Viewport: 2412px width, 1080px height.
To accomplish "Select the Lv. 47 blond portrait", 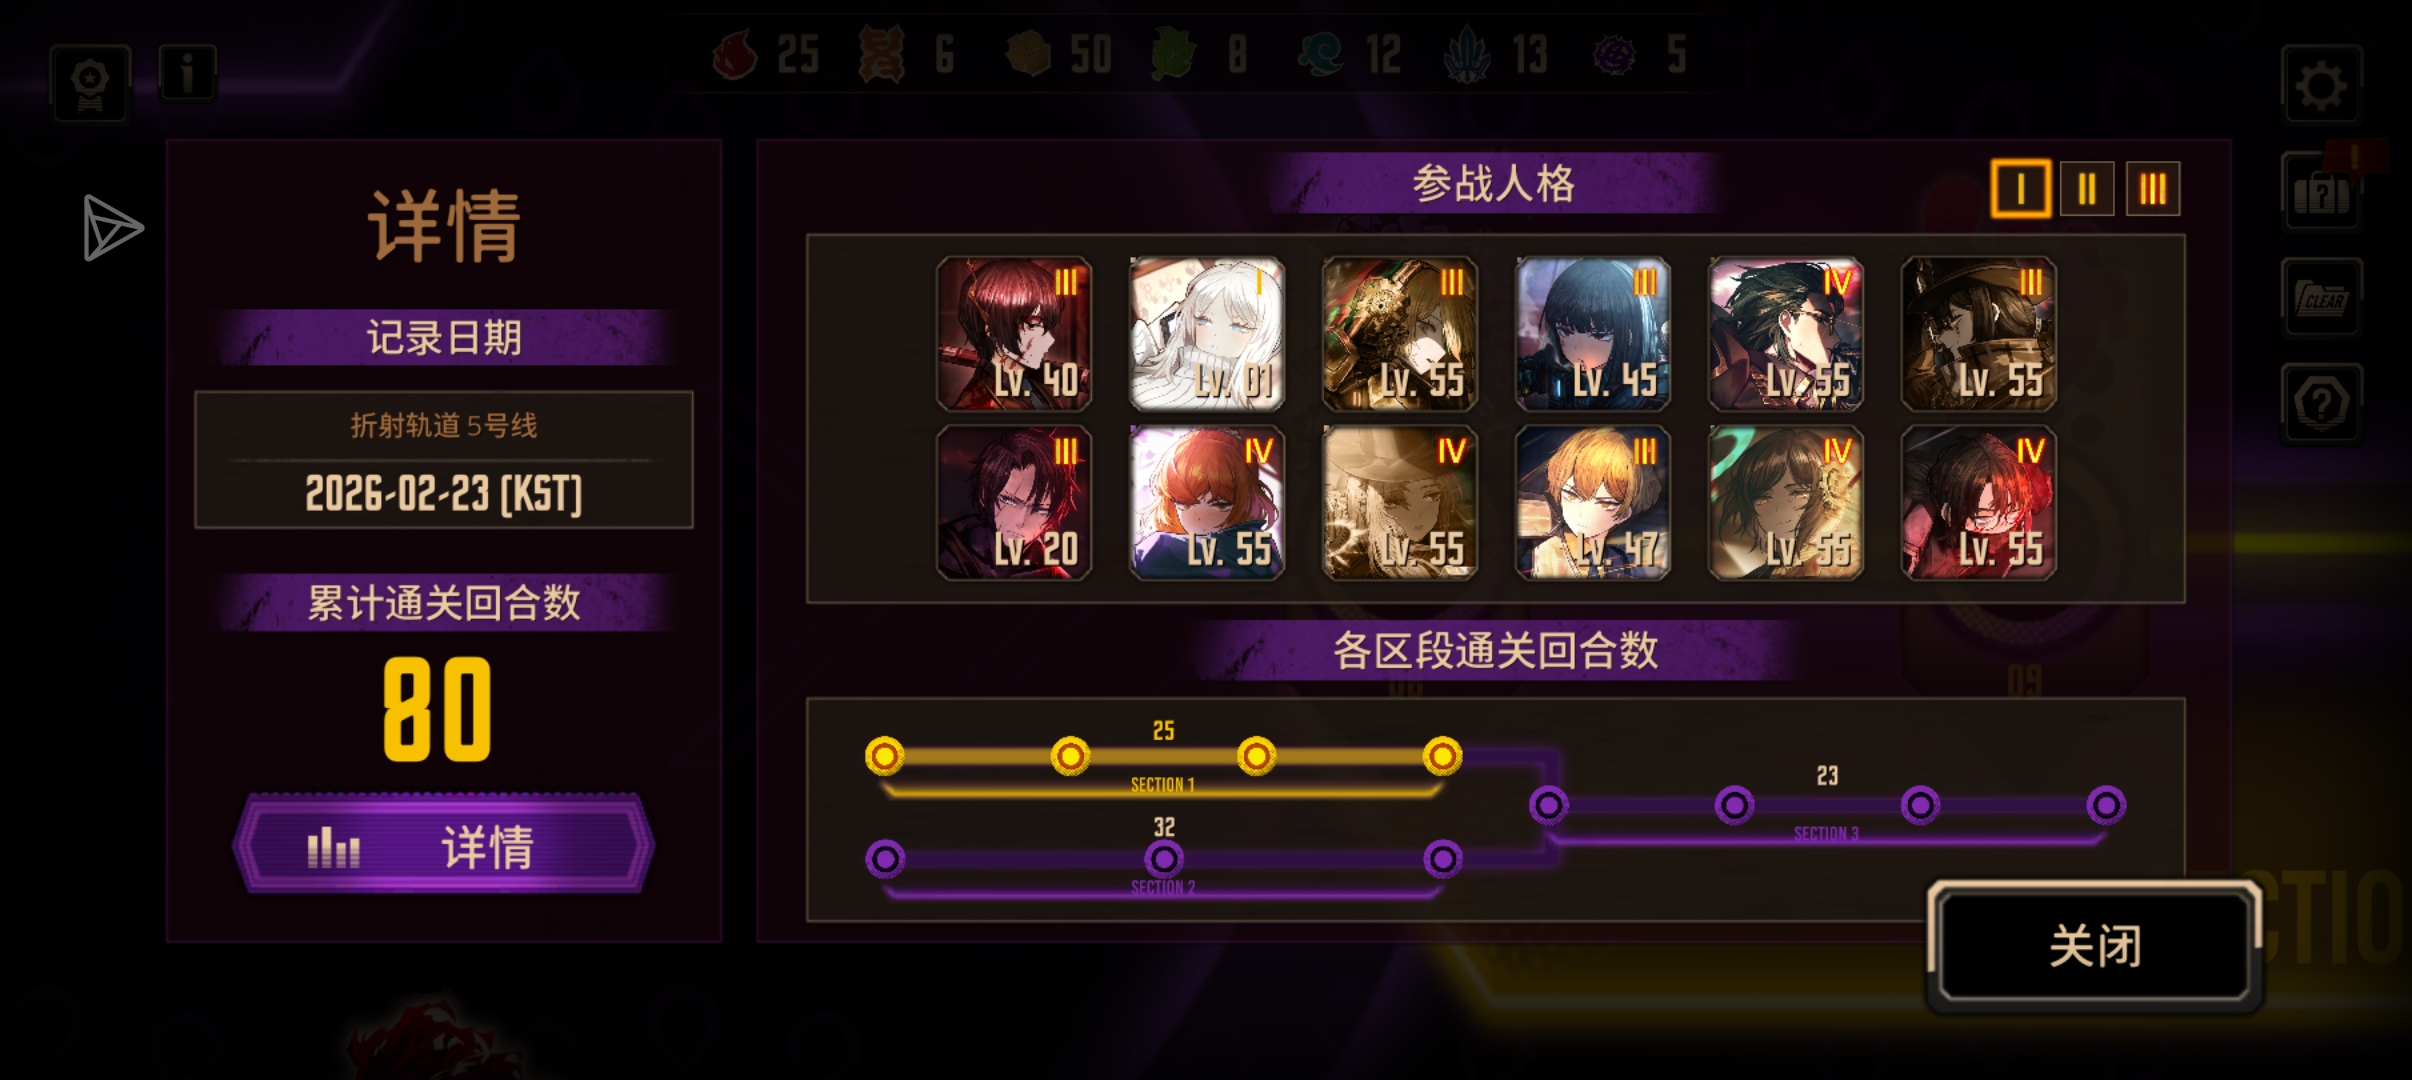I will [x=1593, y=503].
